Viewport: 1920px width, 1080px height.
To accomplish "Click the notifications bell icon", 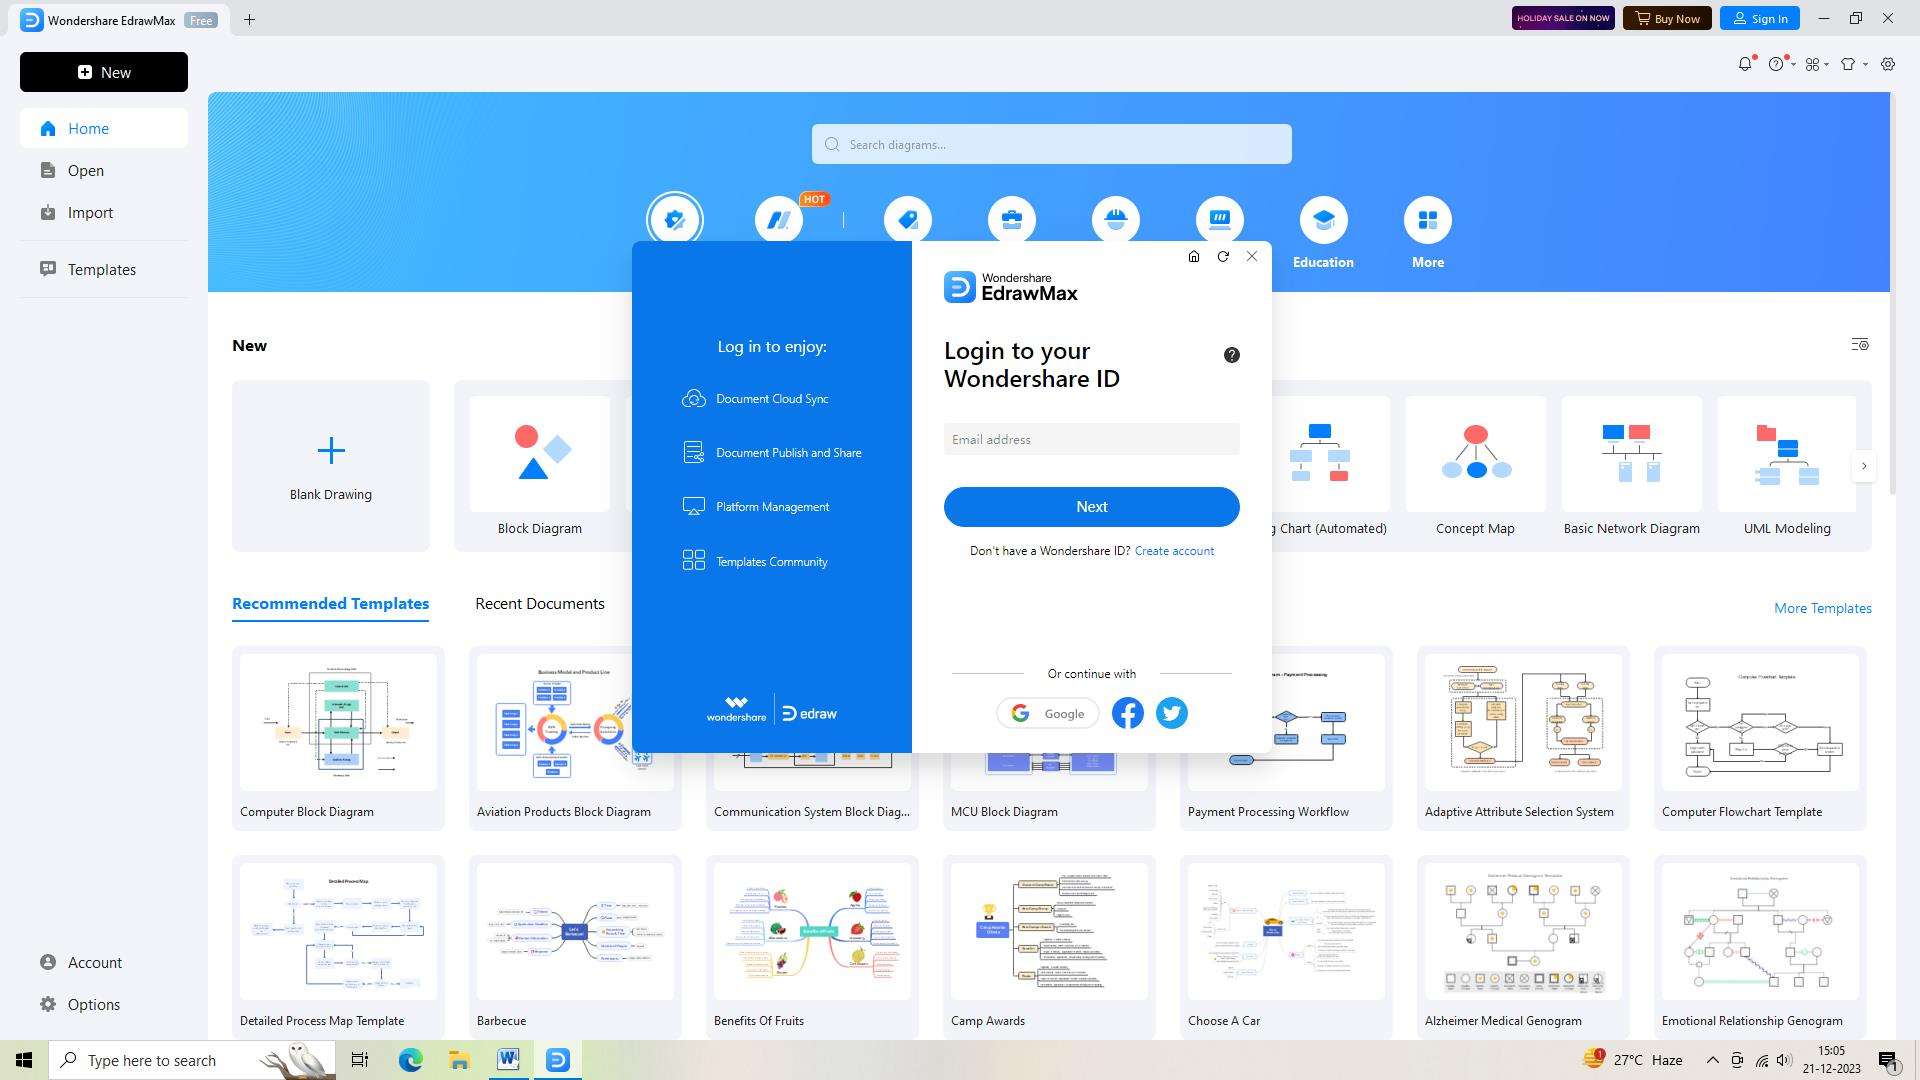I will click(1746, 62).
